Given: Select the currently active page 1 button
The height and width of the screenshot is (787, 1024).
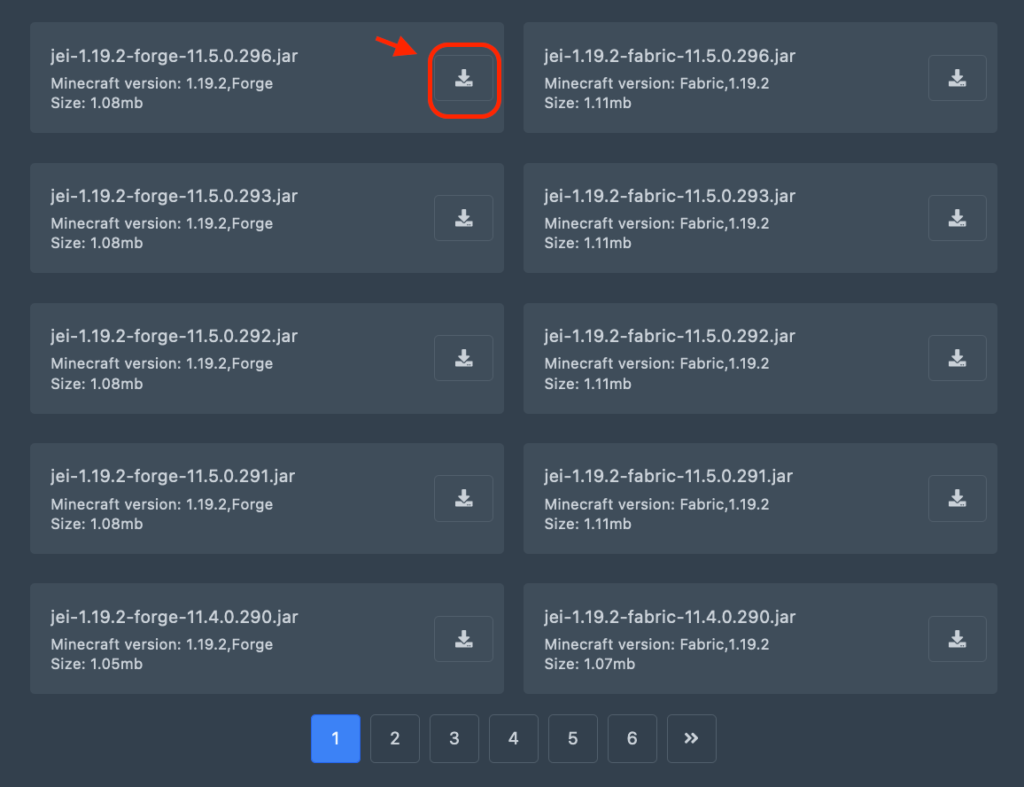Looking at the screenshot, I should point(335,738).
